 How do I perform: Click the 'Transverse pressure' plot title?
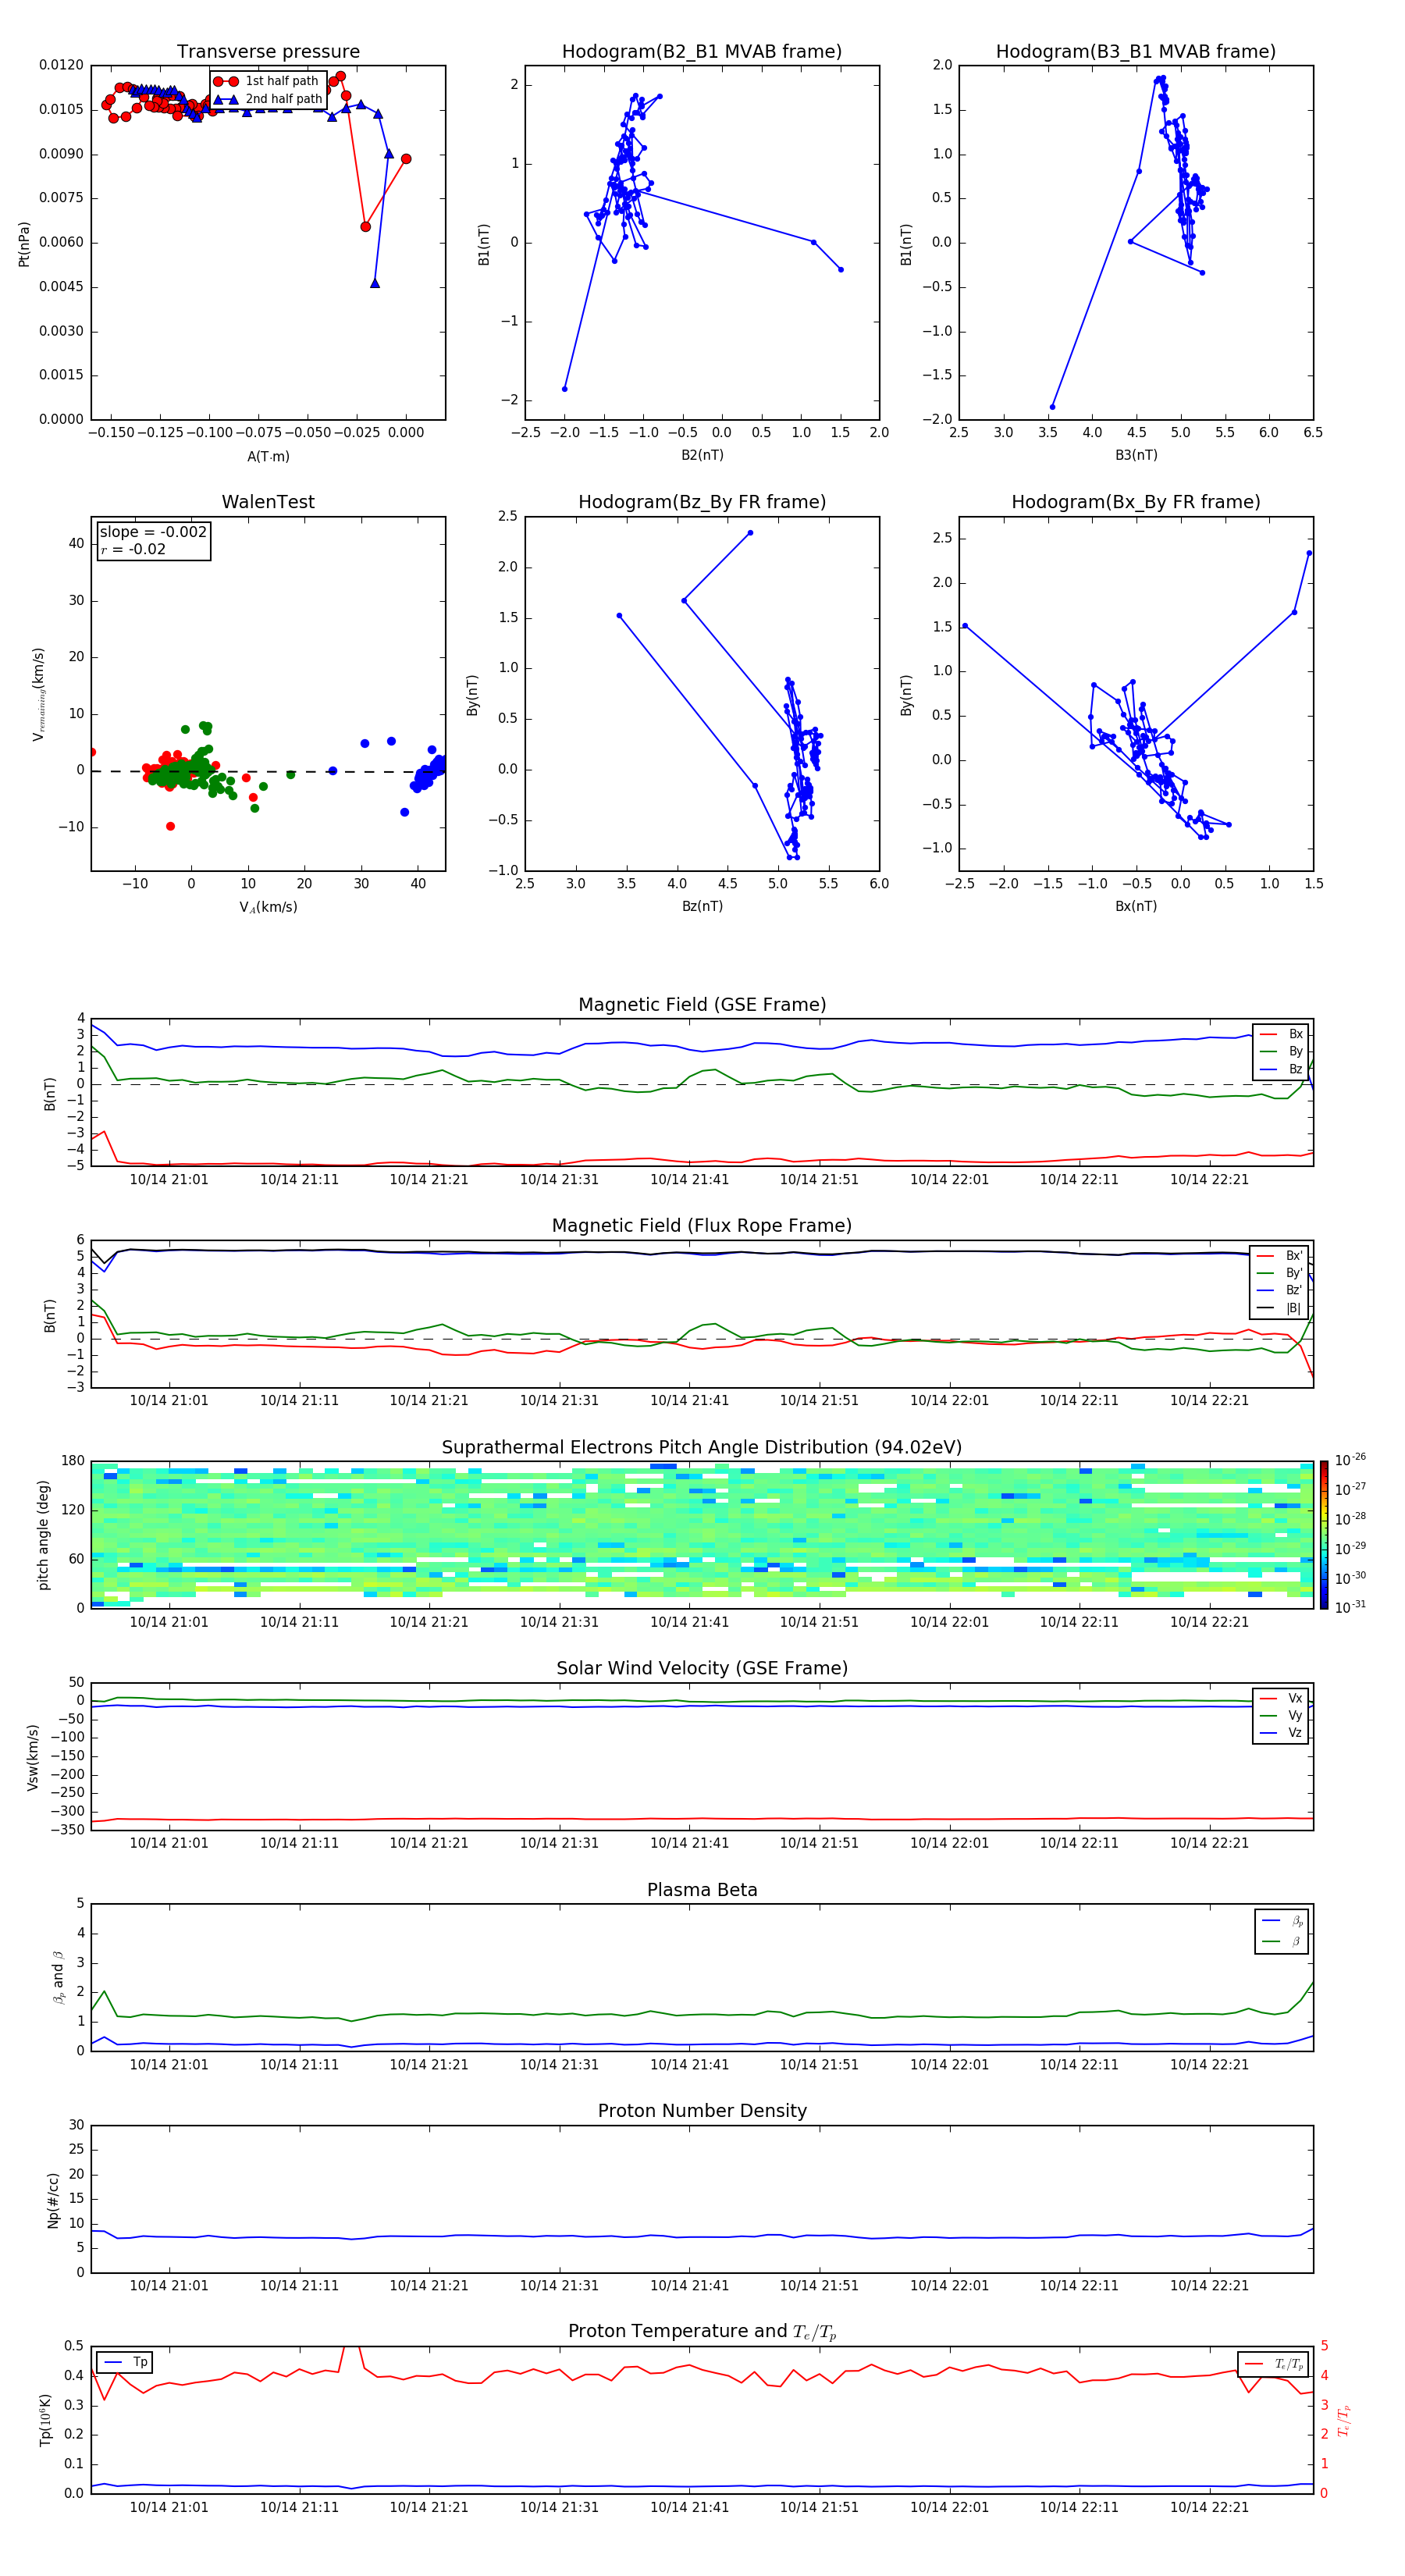tap(268, 52)
